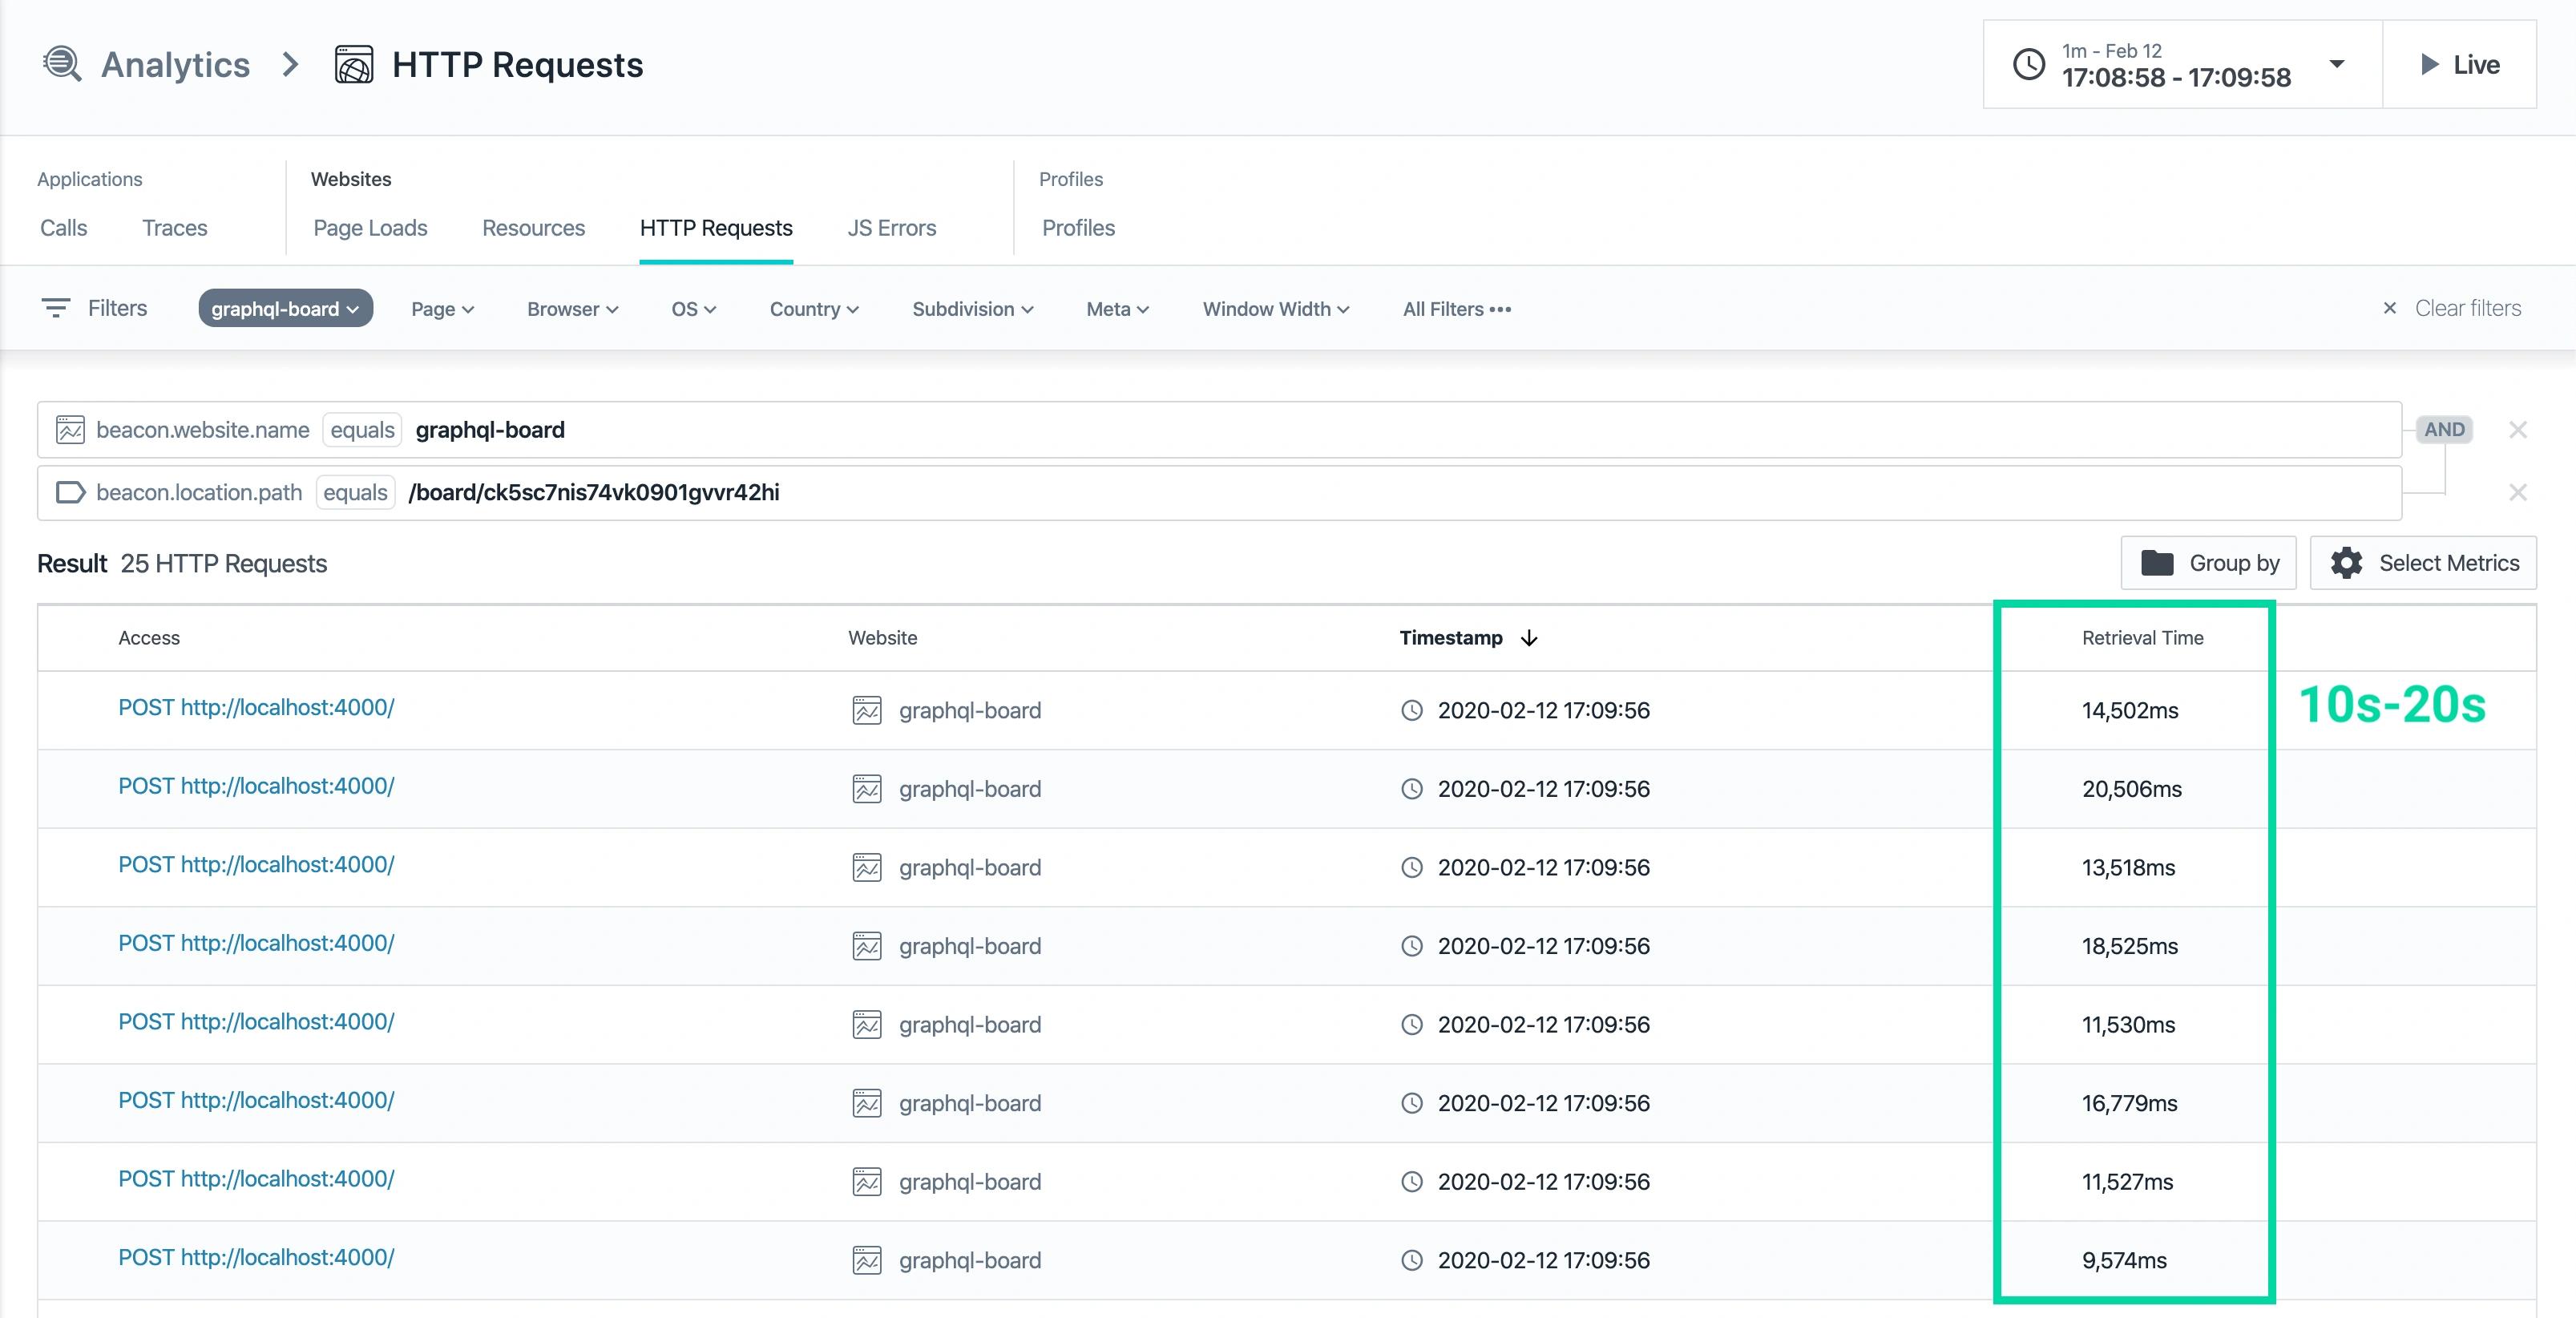Expand the Browser filter dropdown
The image size is (2576, 1318).
573,309
